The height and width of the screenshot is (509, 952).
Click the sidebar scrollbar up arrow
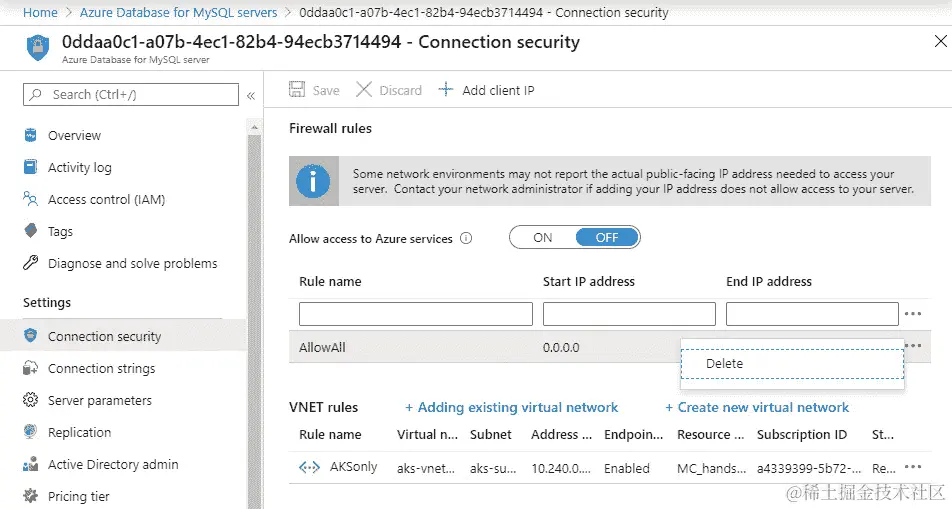[x=254, y=127]
